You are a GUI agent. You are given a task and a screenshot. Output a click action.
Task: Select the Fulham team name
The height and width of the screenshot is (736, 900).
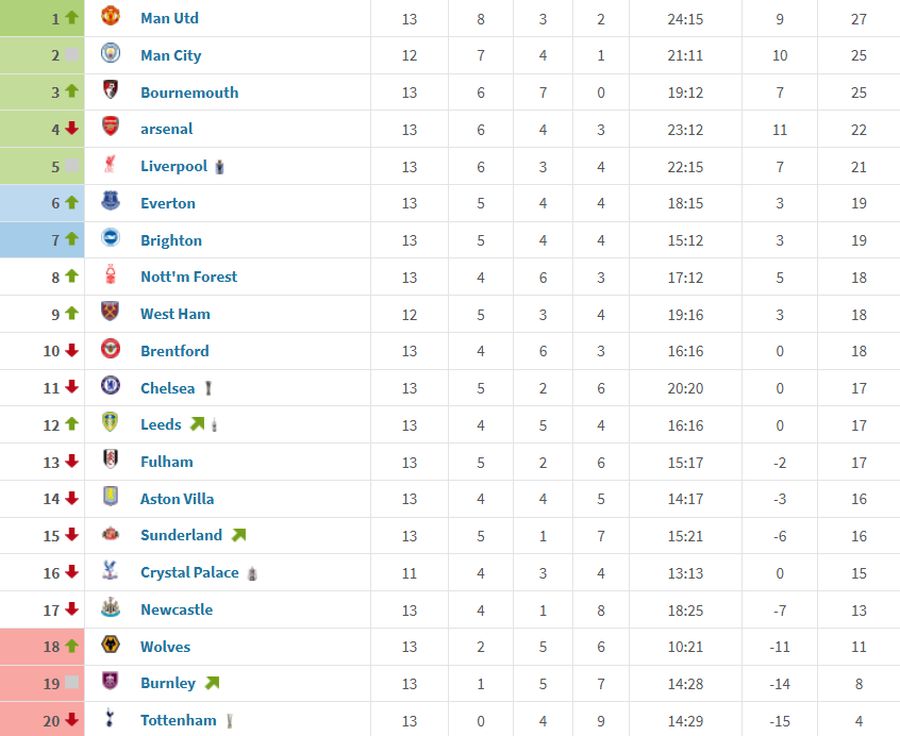pos(166,462)
